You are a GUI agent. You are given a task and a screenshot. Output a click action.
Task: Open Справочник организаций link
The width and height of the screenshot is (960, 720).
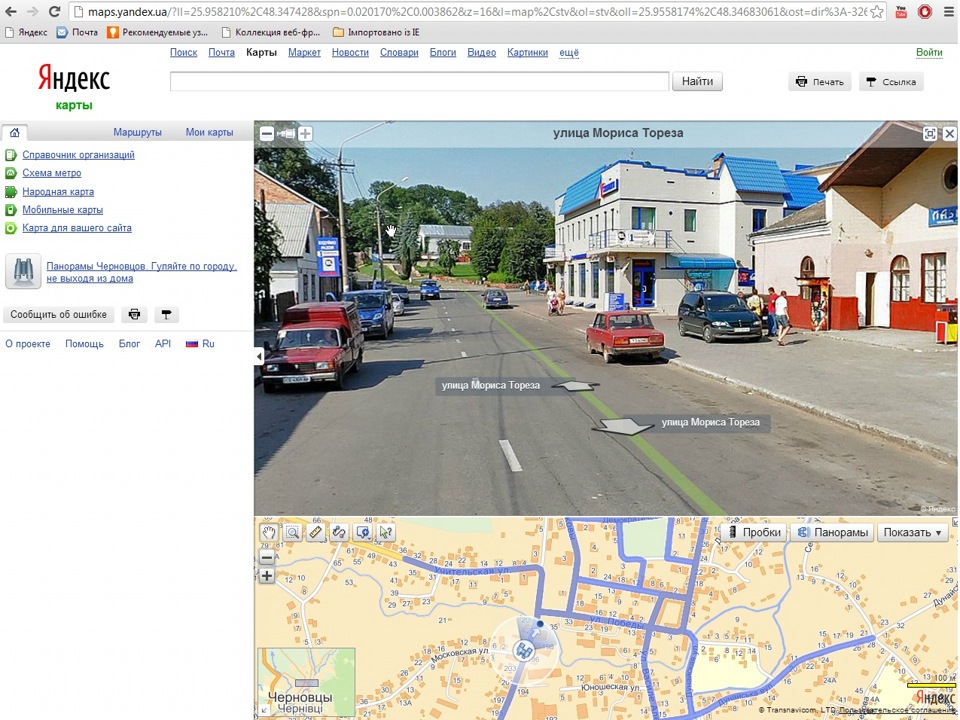pyautogui.click(x=78, y=155)
